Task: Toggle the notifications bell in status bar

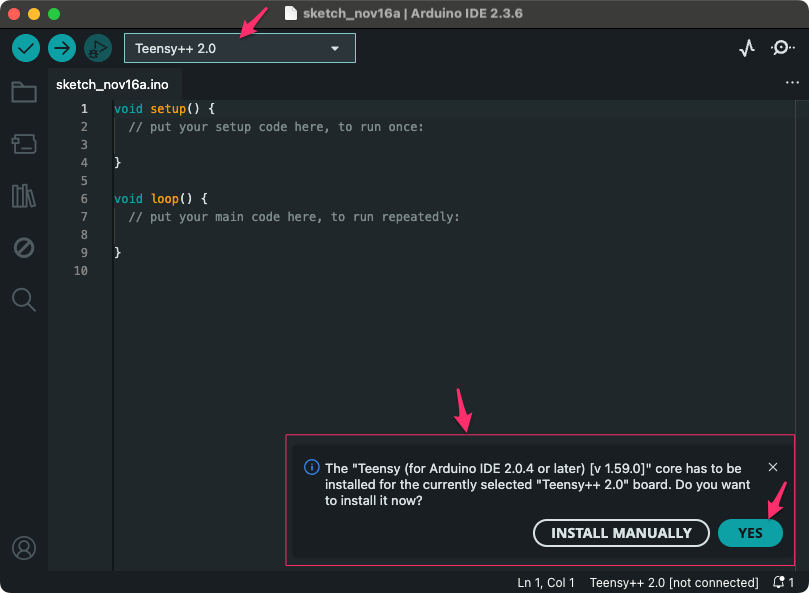Action: pos(784,582)
